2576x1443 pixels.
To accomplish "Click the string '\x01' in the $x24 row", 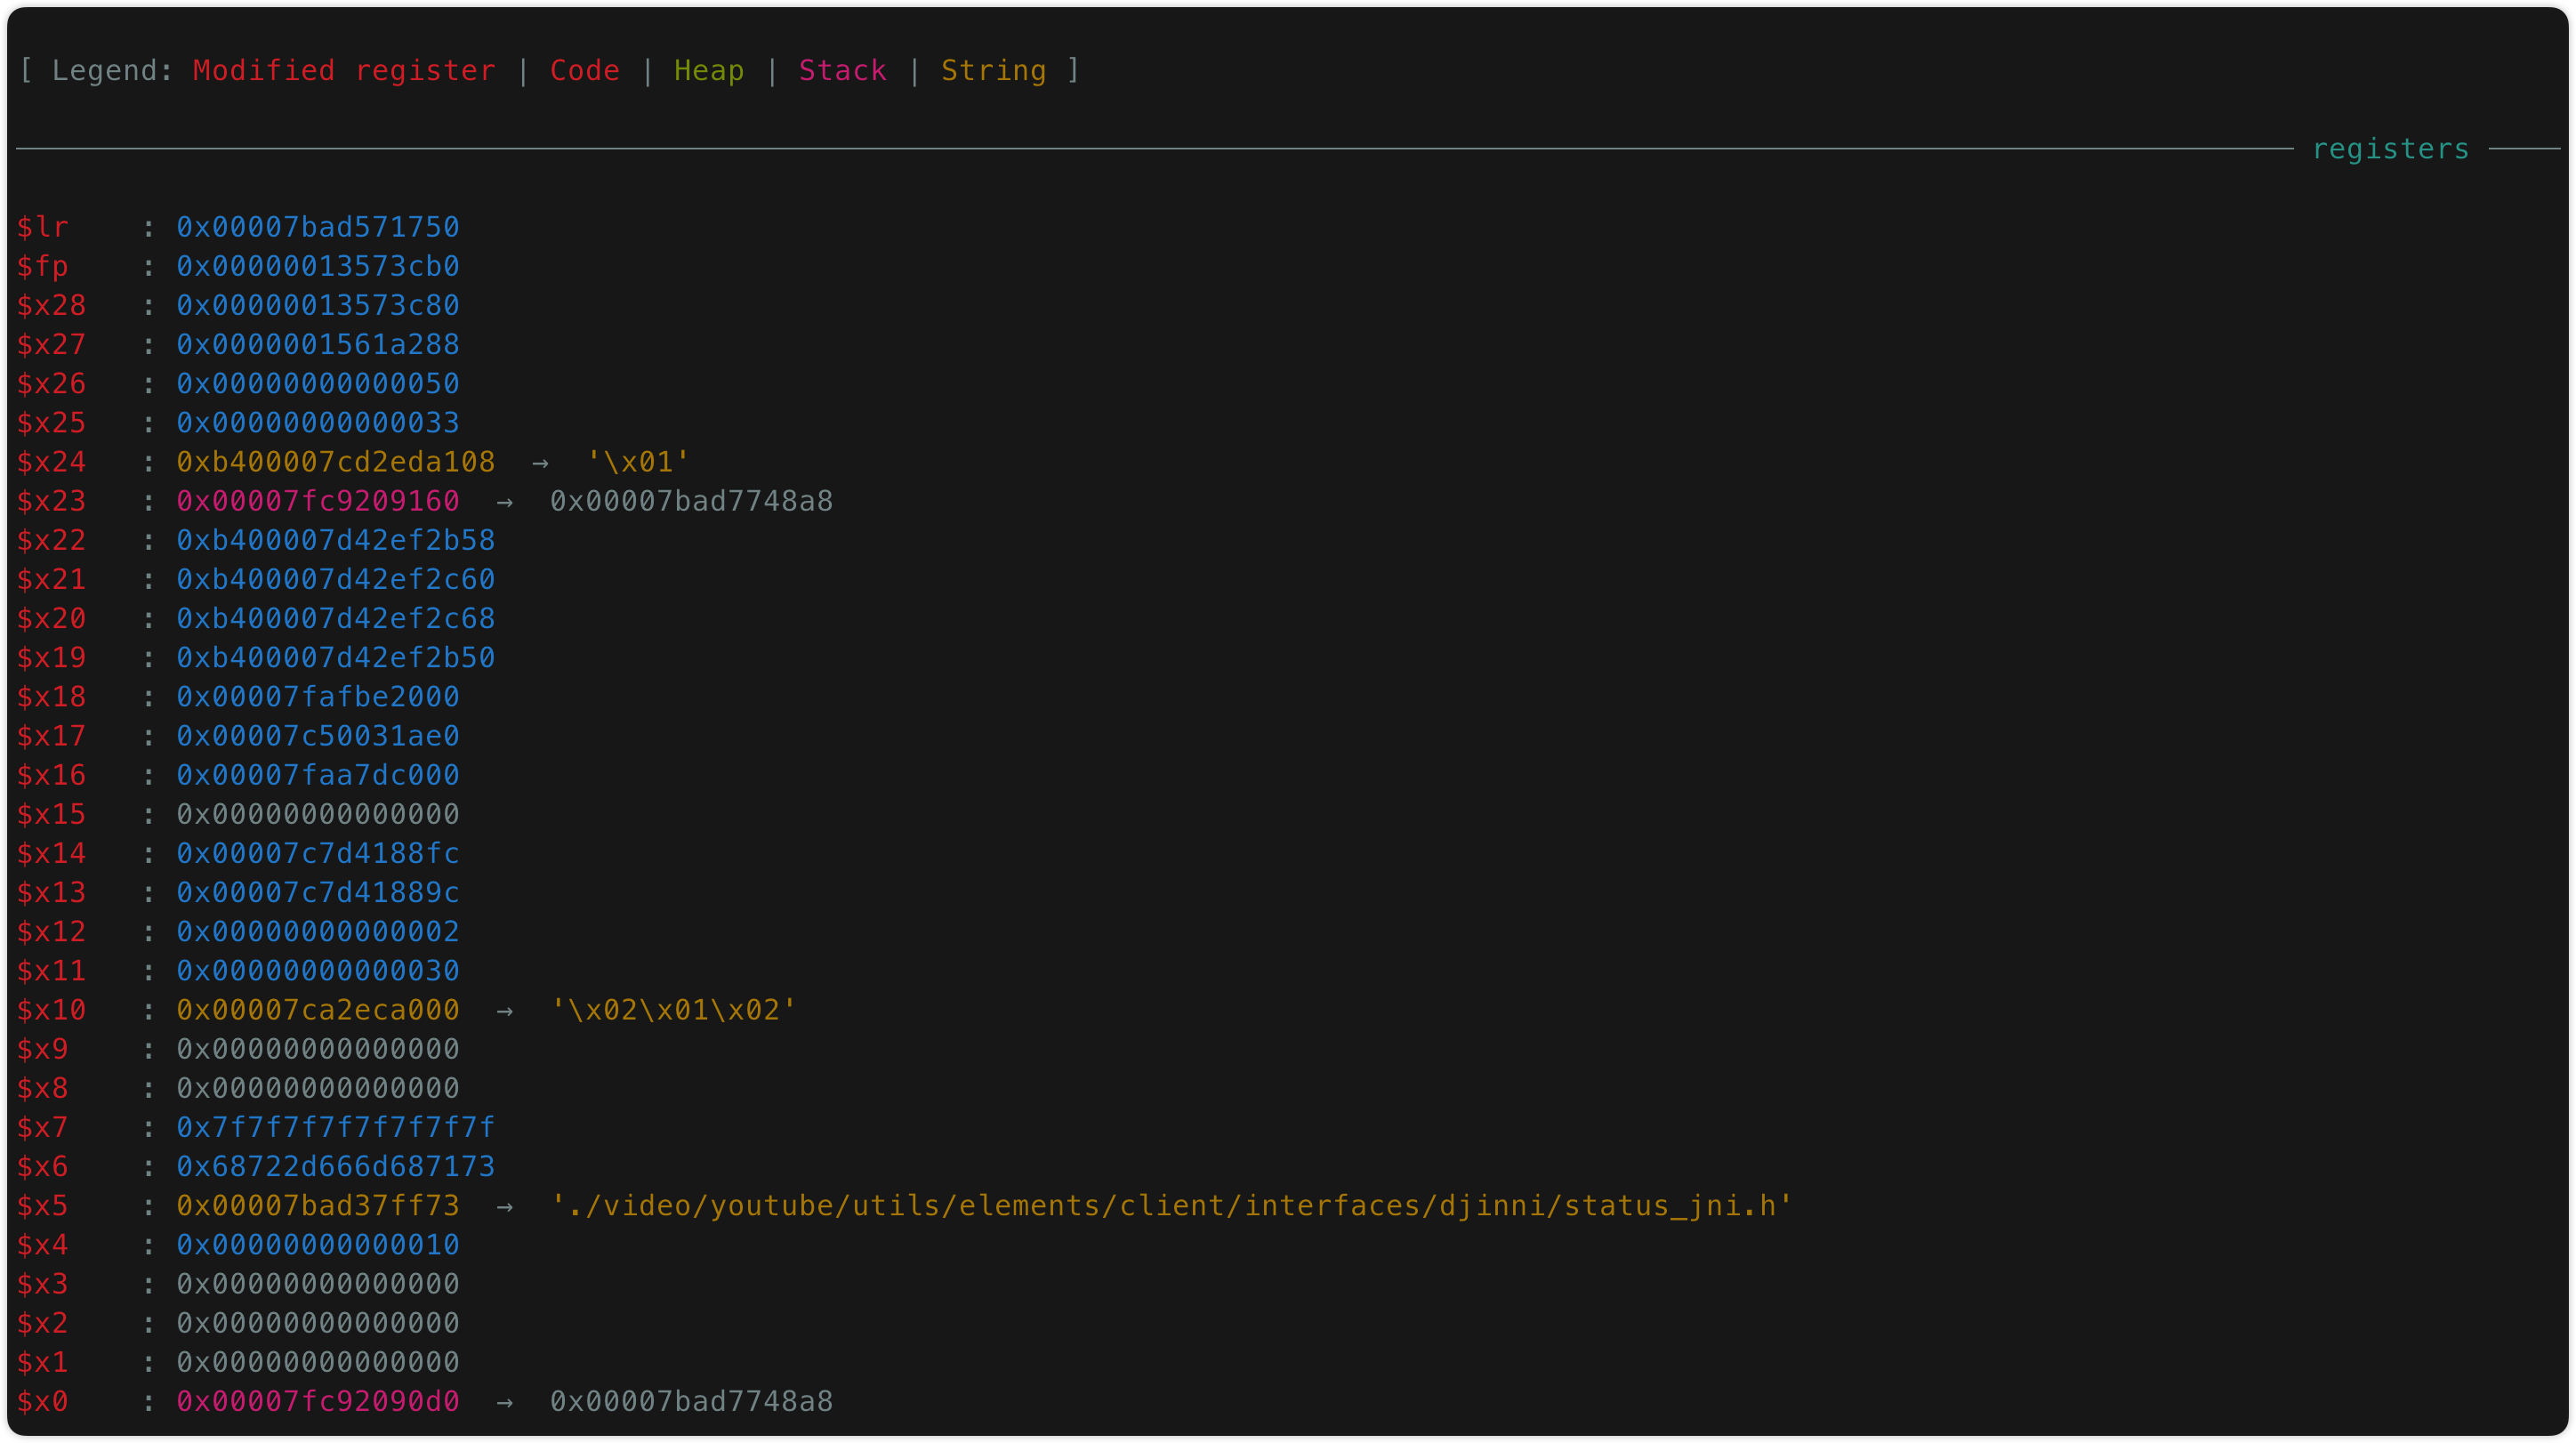I will point(638,462).
